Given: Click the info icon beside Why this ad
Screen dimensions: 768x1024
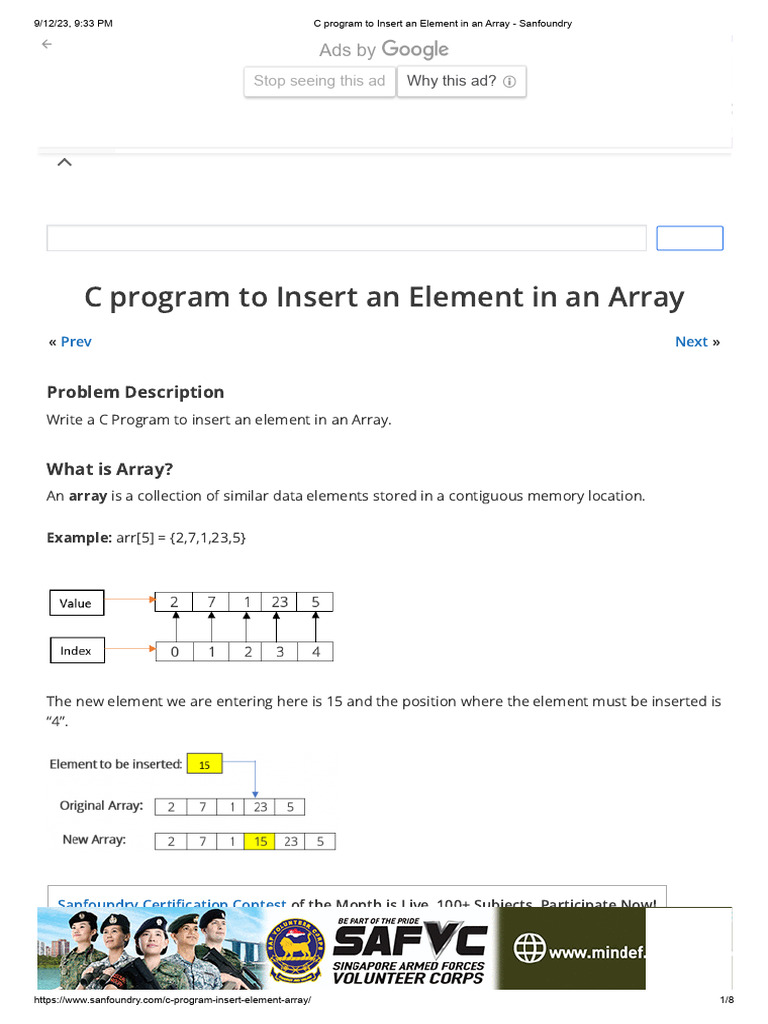Looking at the screenshot, I should [510, 82].
